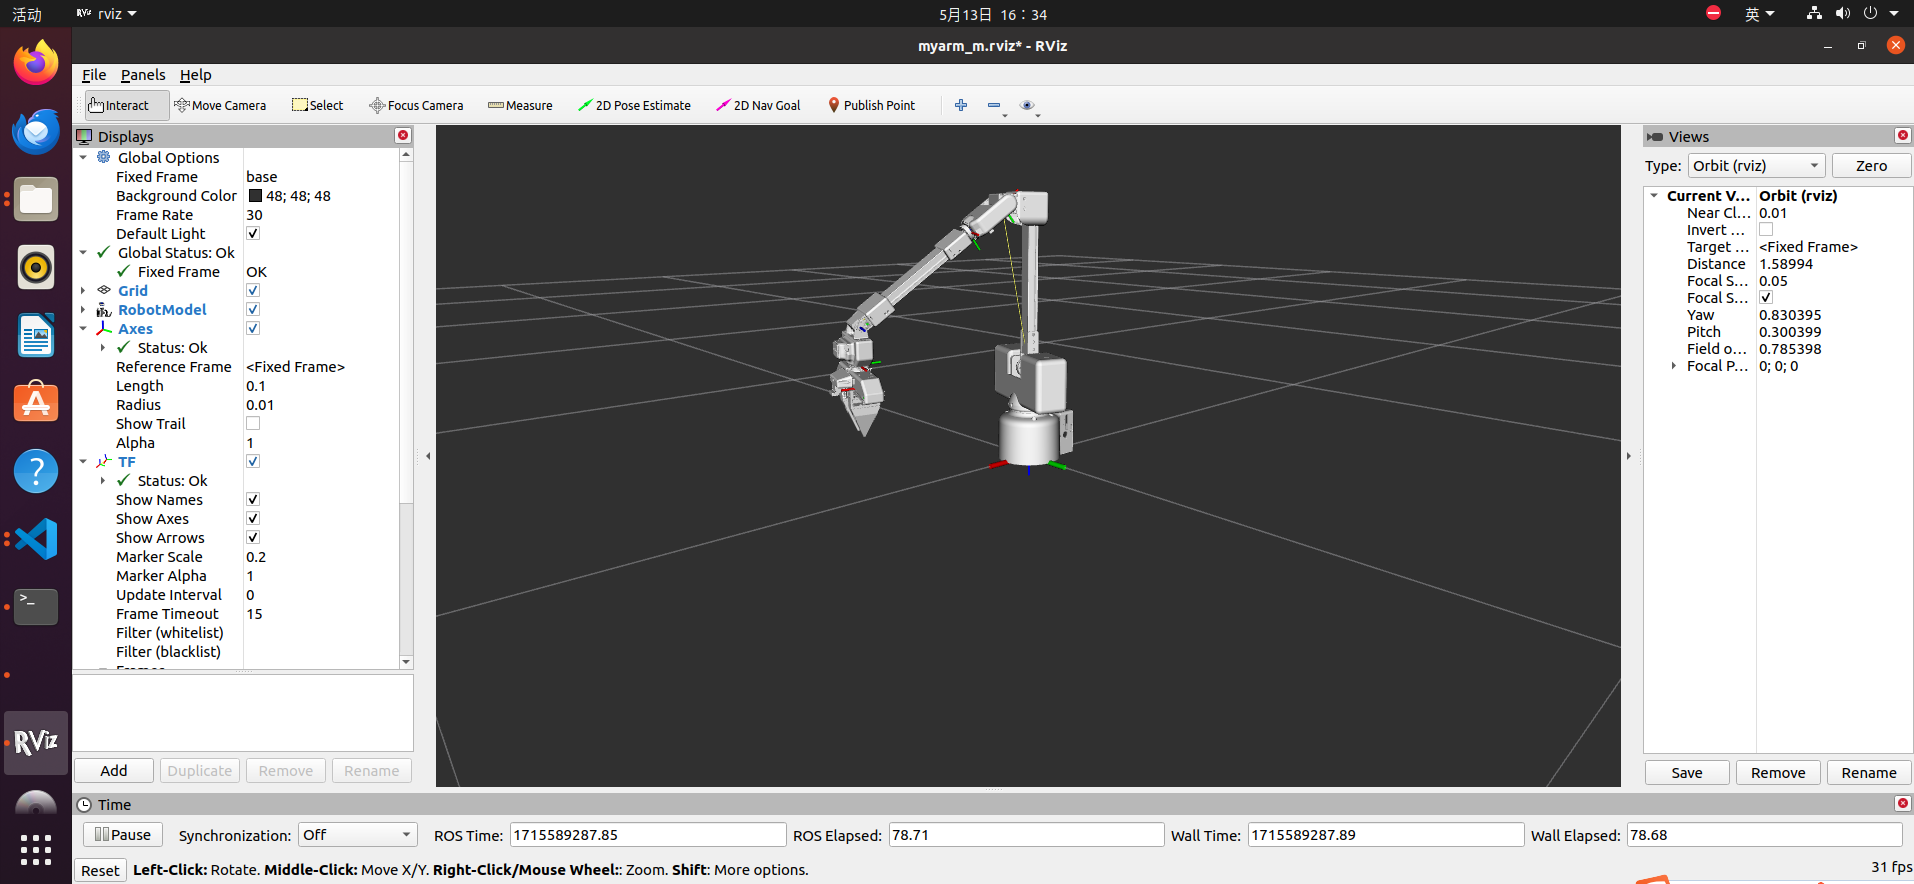Click the minus remove-tool icon

pos(994,105)
